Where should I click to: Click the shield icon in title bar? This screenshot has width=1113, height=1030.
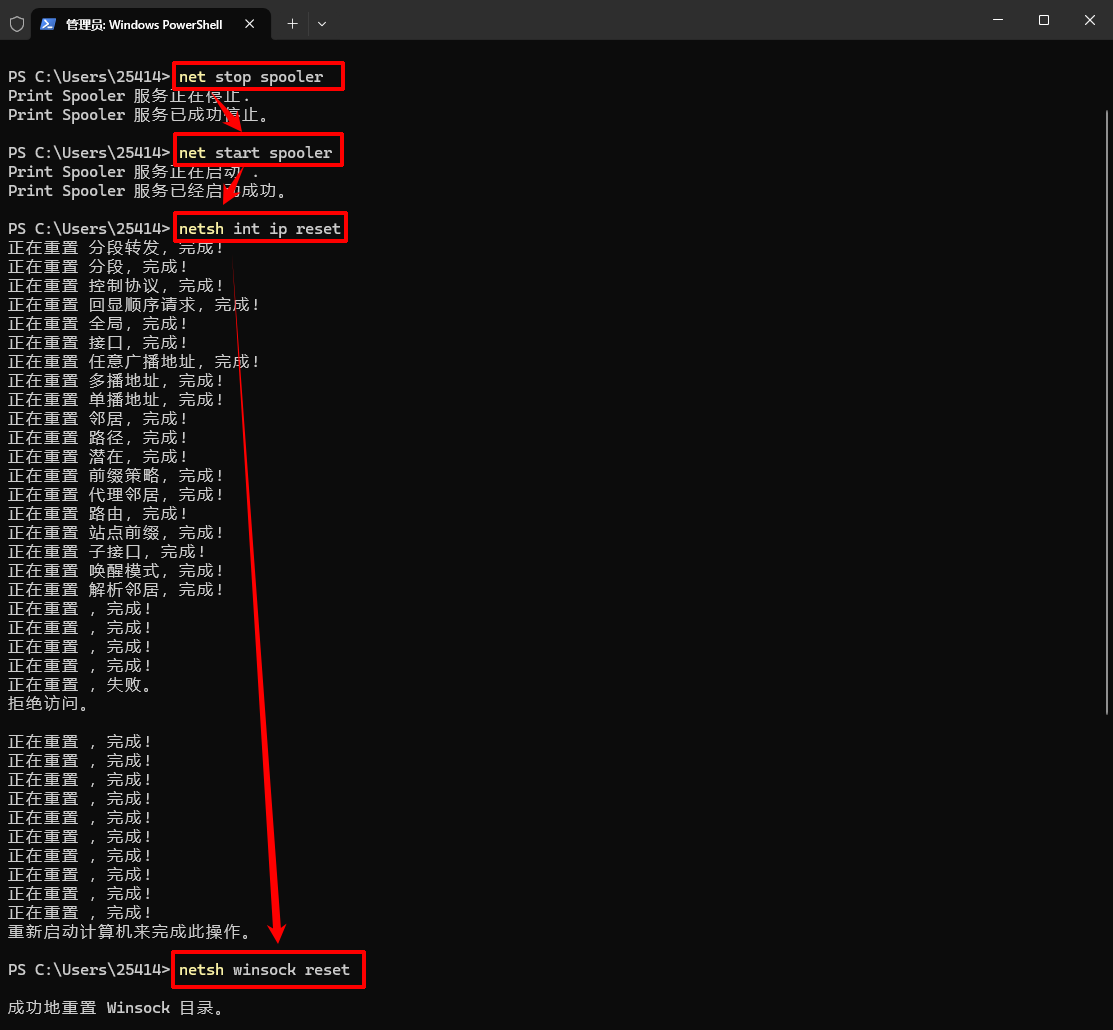(17, 24)
